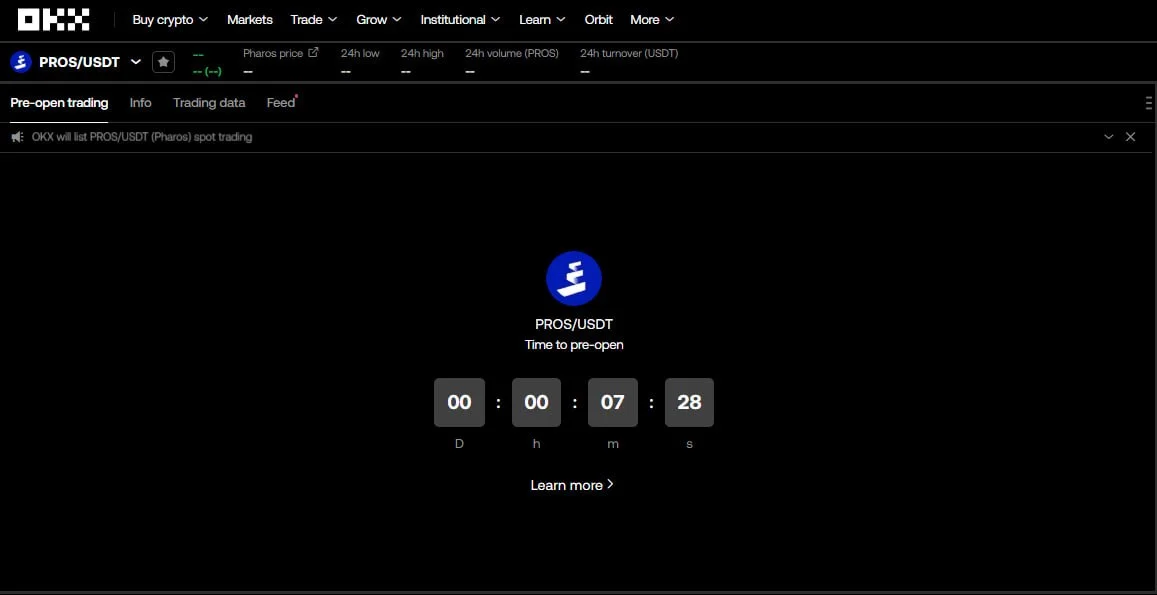
Task: Dismiss the announcement banner
Action: coord(1130,137)
